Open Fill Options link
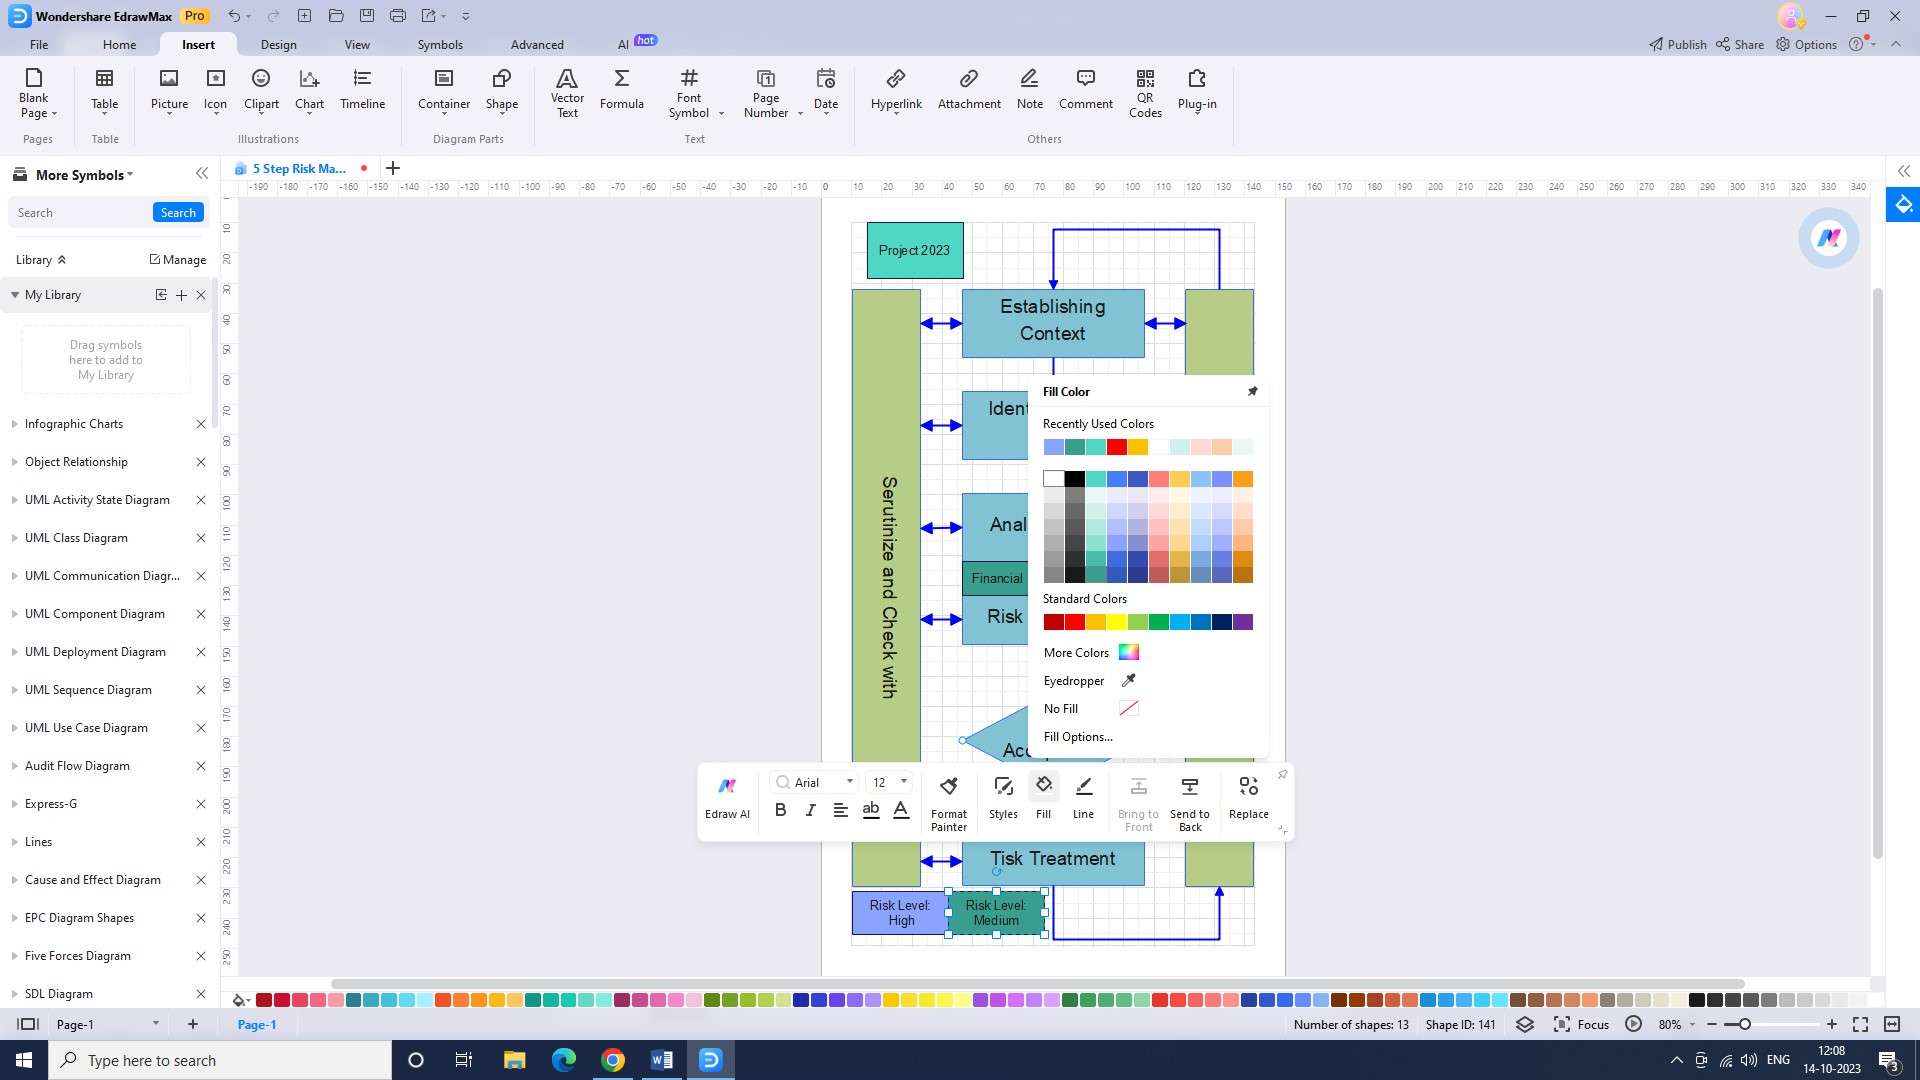This screenshot has height=1080, width=1920. point(1077,737)
